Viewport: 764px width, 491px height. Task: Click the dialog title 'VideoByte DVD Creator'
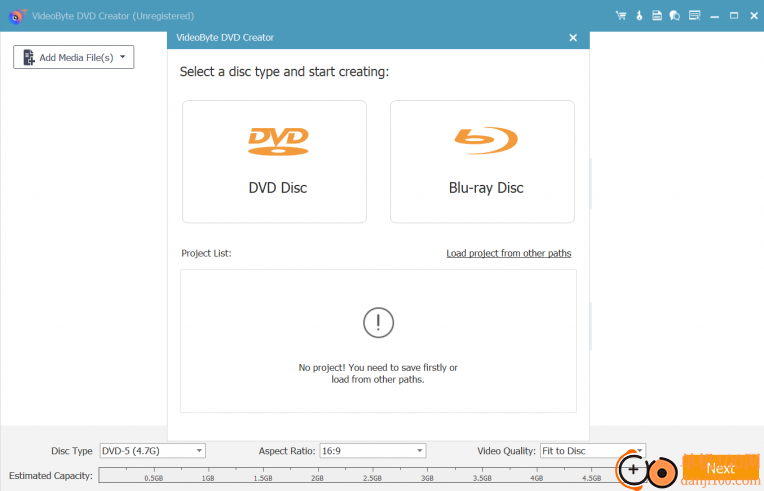click(x=225, y=38)
